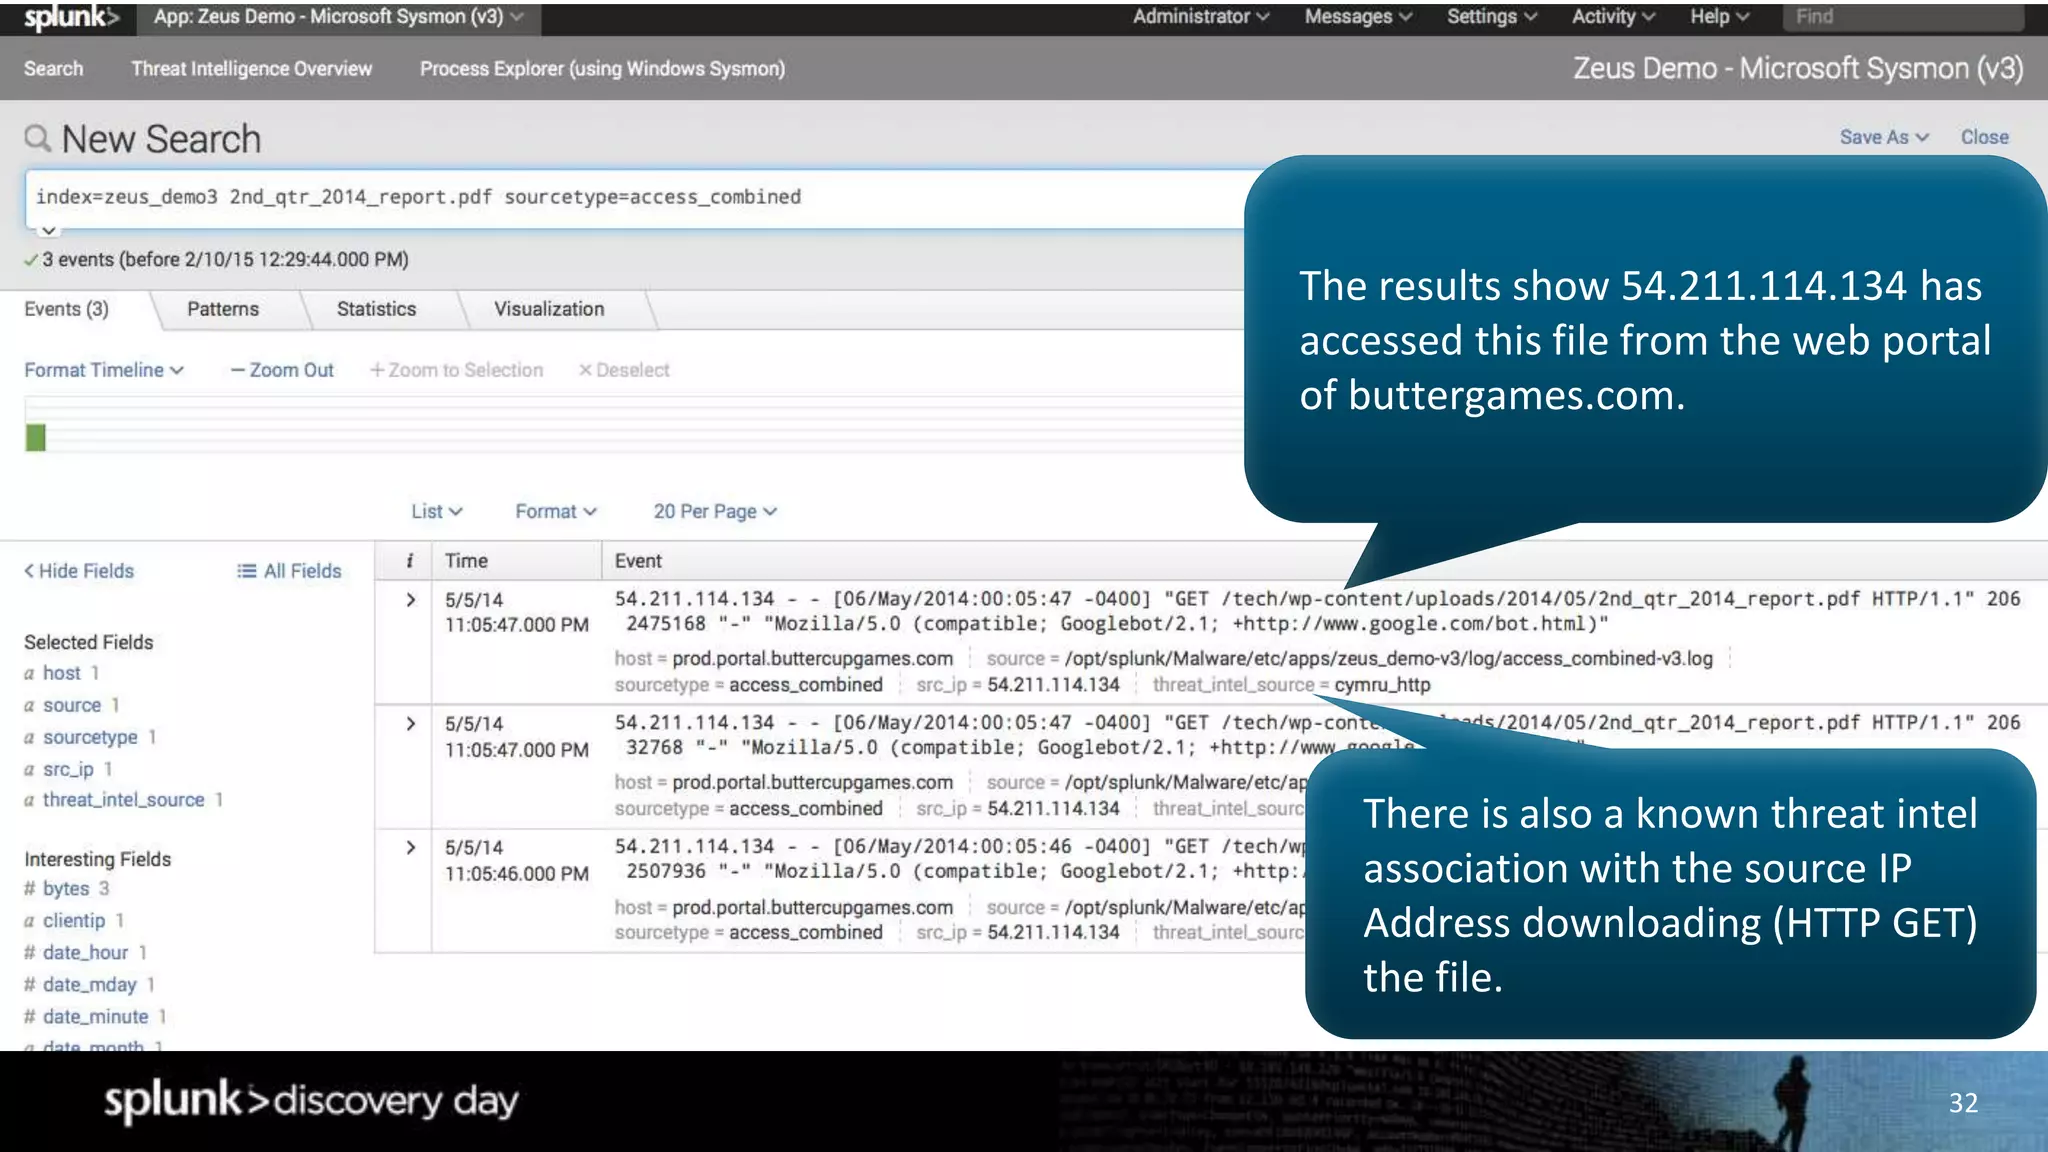Click the Find input field
This screenshot has width=2048, height=1152.
click(x=1903, y=17)
